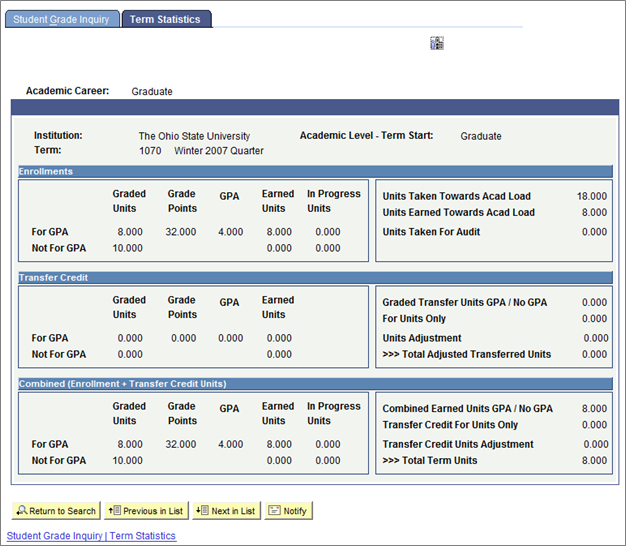The width and height of the screenshot is (626, 546).
Task: Click the Institution: label
Action: (58, 135)
